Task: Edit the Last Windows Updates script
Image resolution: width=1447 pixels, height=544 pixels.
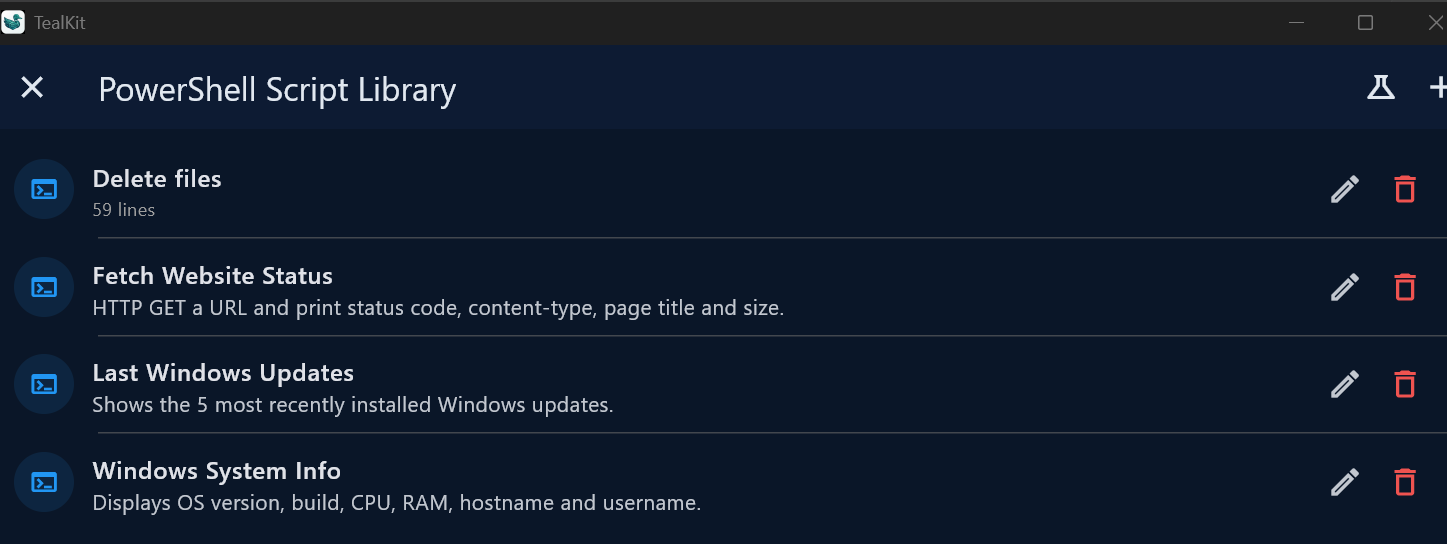Action: (1345, 384)
